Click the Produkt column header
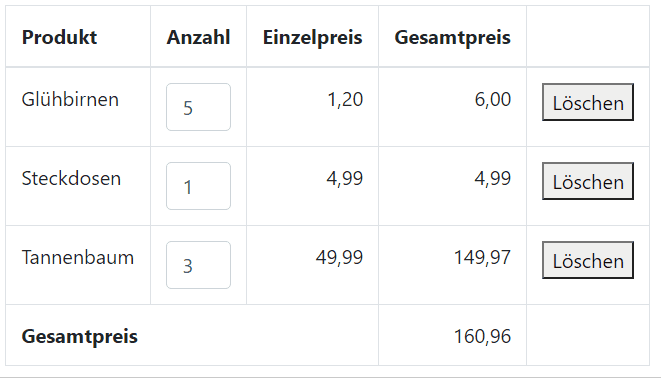 point(59,37)
